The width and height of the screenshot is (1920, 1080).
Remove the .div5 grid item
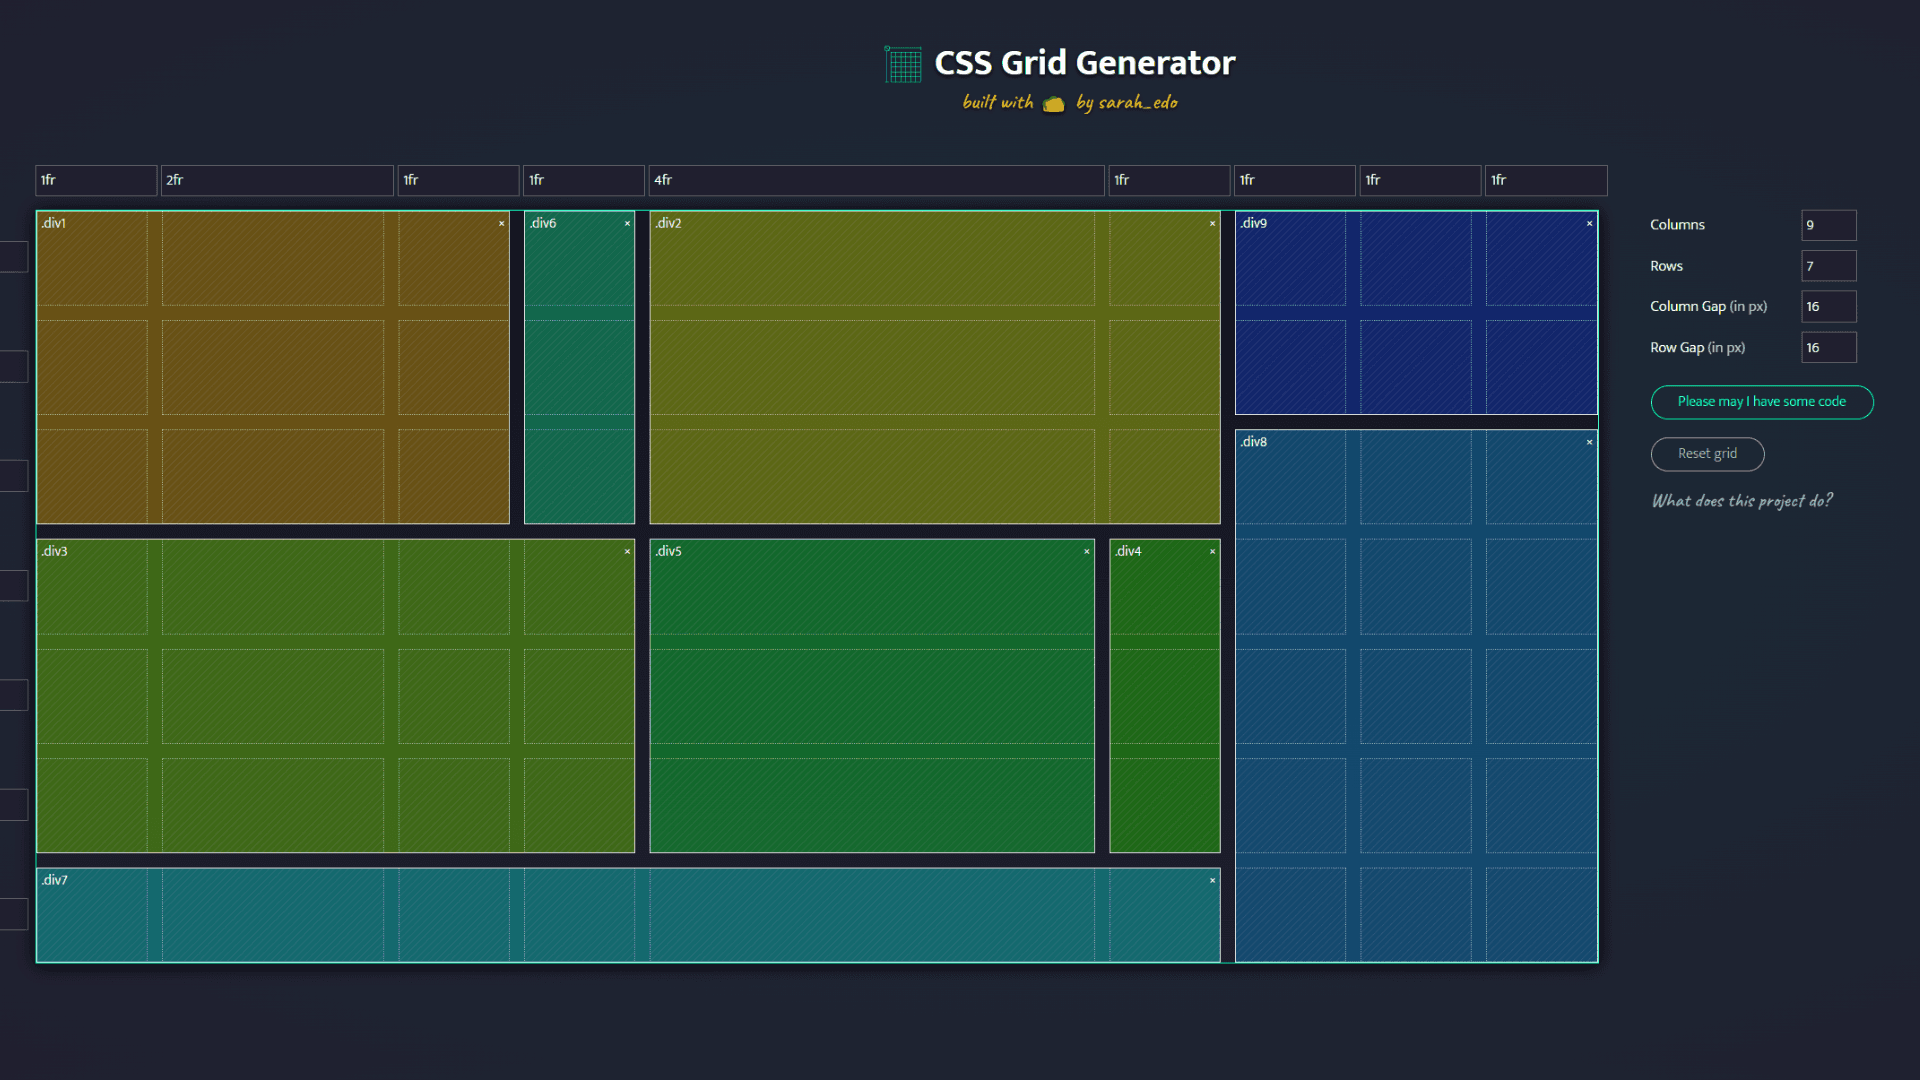pyautogui.click(x=1087, y=551)
